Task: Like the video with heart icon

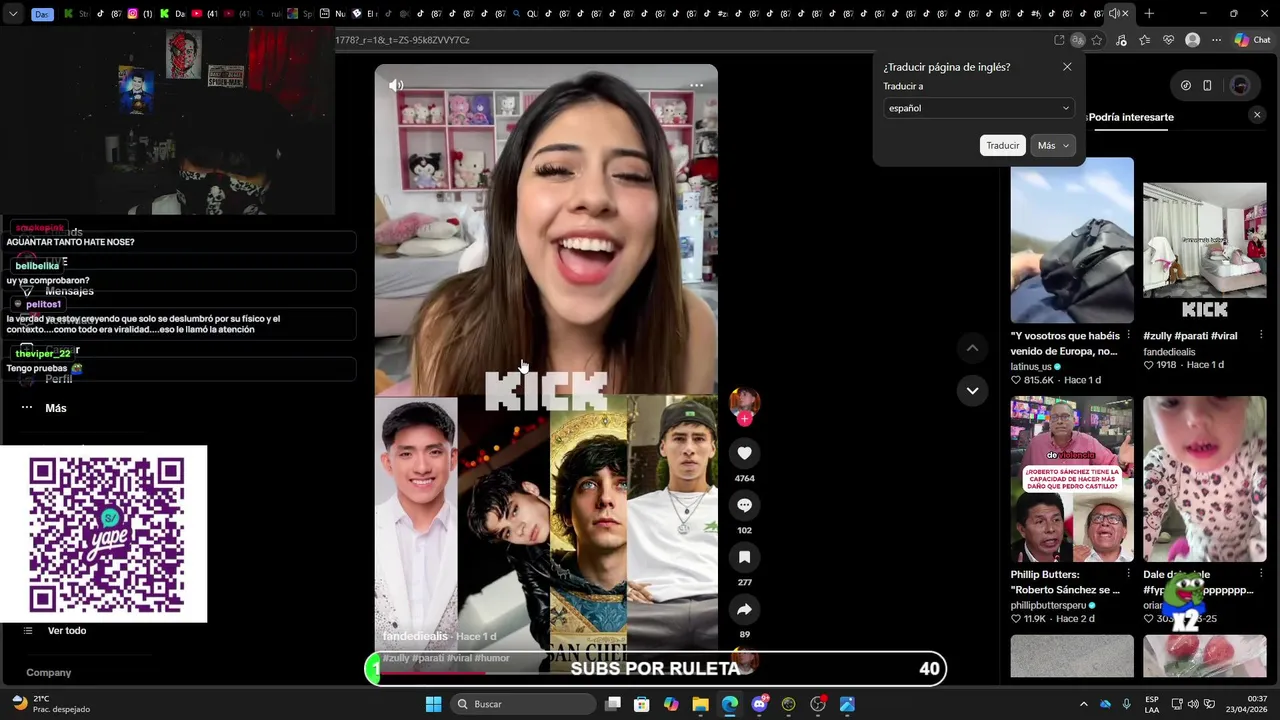Action: (x=744, y=453)
